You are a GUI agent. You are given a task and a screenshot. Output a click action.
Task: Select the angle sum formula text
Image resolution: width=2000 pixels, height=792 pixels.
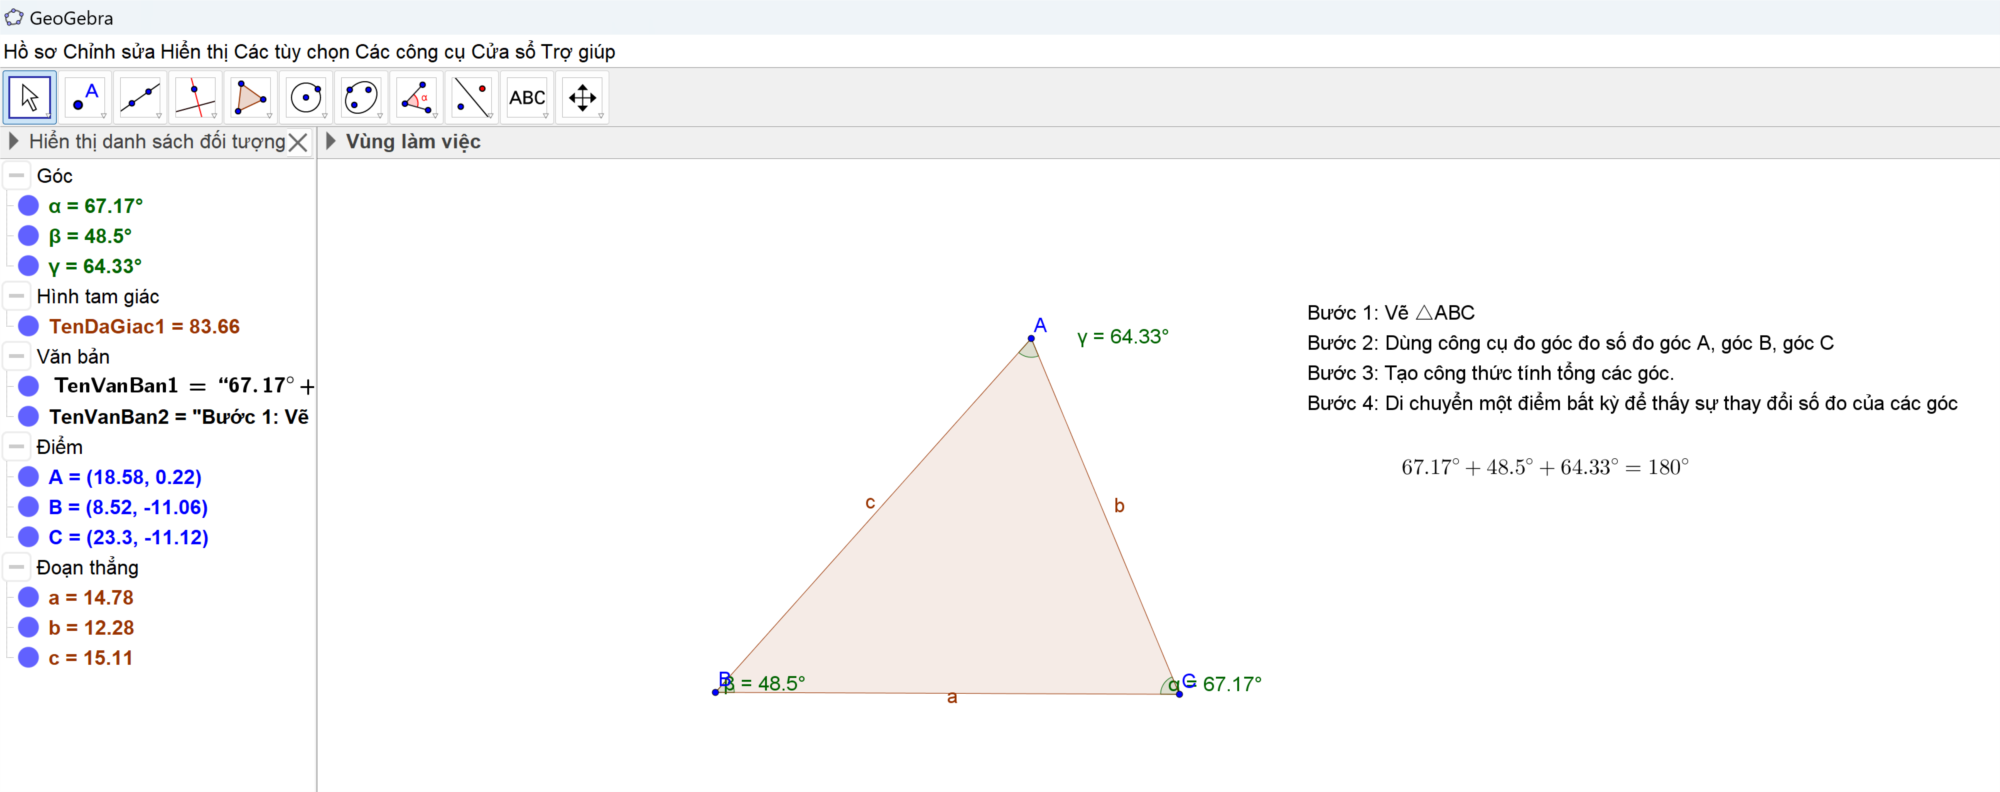pos(1544,467)
